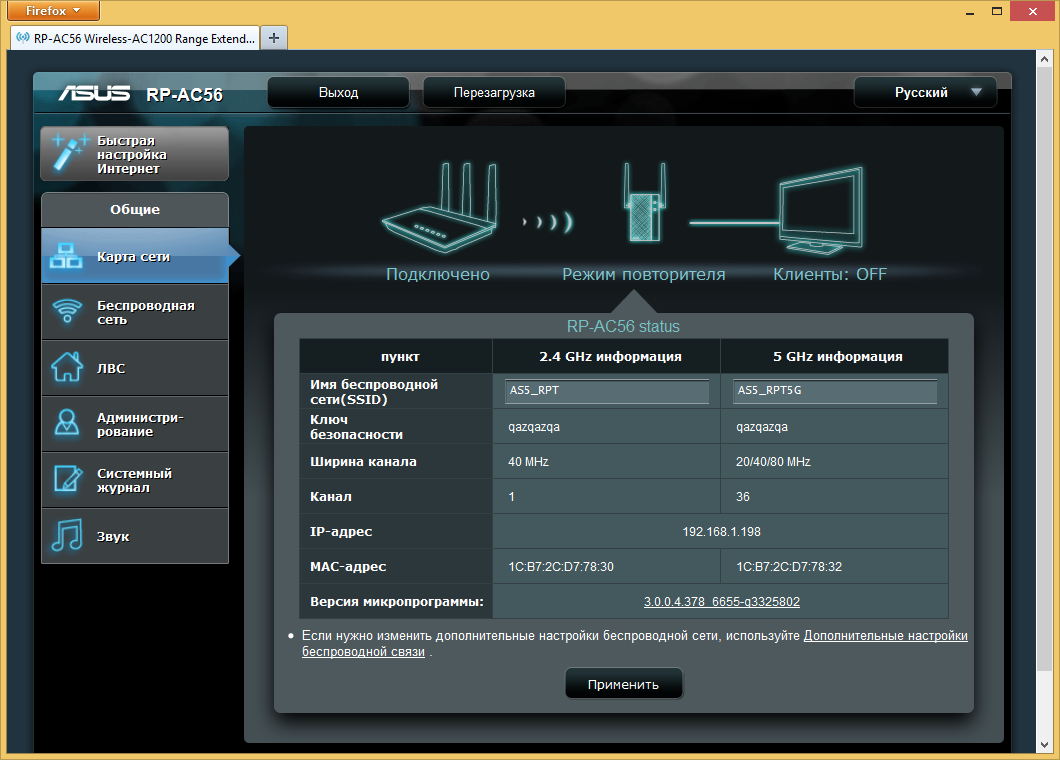Click scrollbar down arrow
Viewport: 1060px width, 760px height.
tap(1044, 745)
